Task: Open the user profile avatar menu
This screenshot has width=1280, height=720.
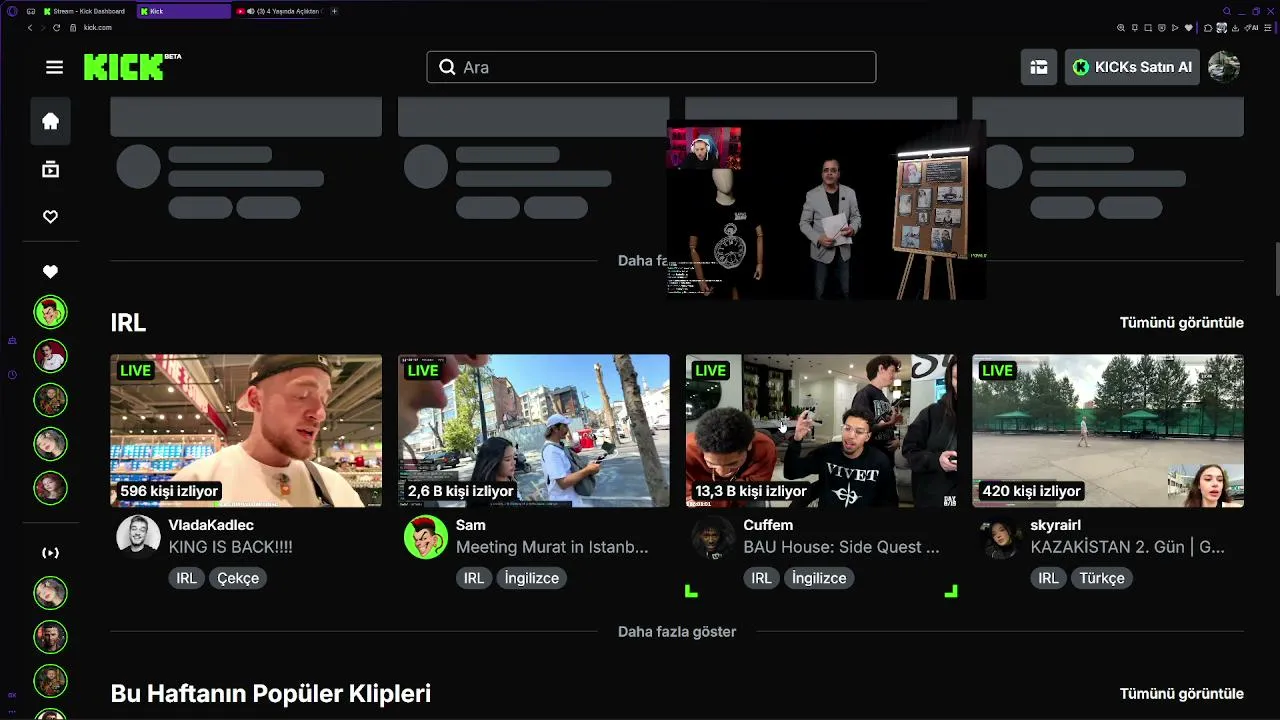Action: click(x=1224, y=67)
